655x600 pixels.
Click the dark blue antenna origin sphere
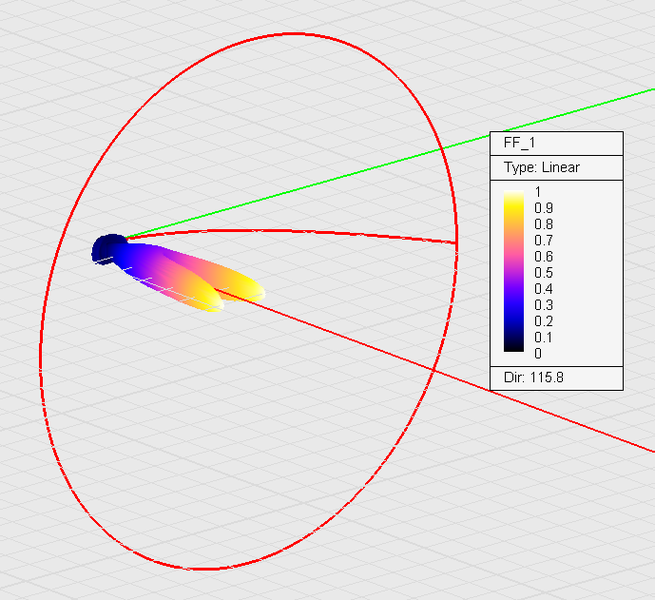[x=107, y=249]
